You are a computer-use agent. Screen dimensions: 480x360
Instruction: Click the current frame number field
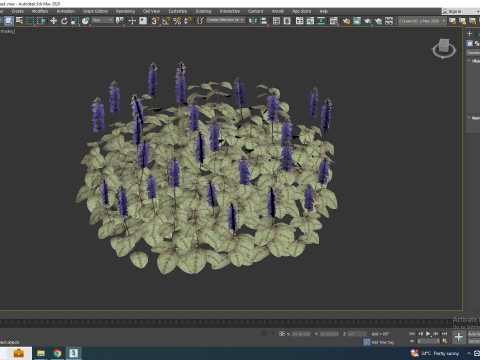point(429,341)
